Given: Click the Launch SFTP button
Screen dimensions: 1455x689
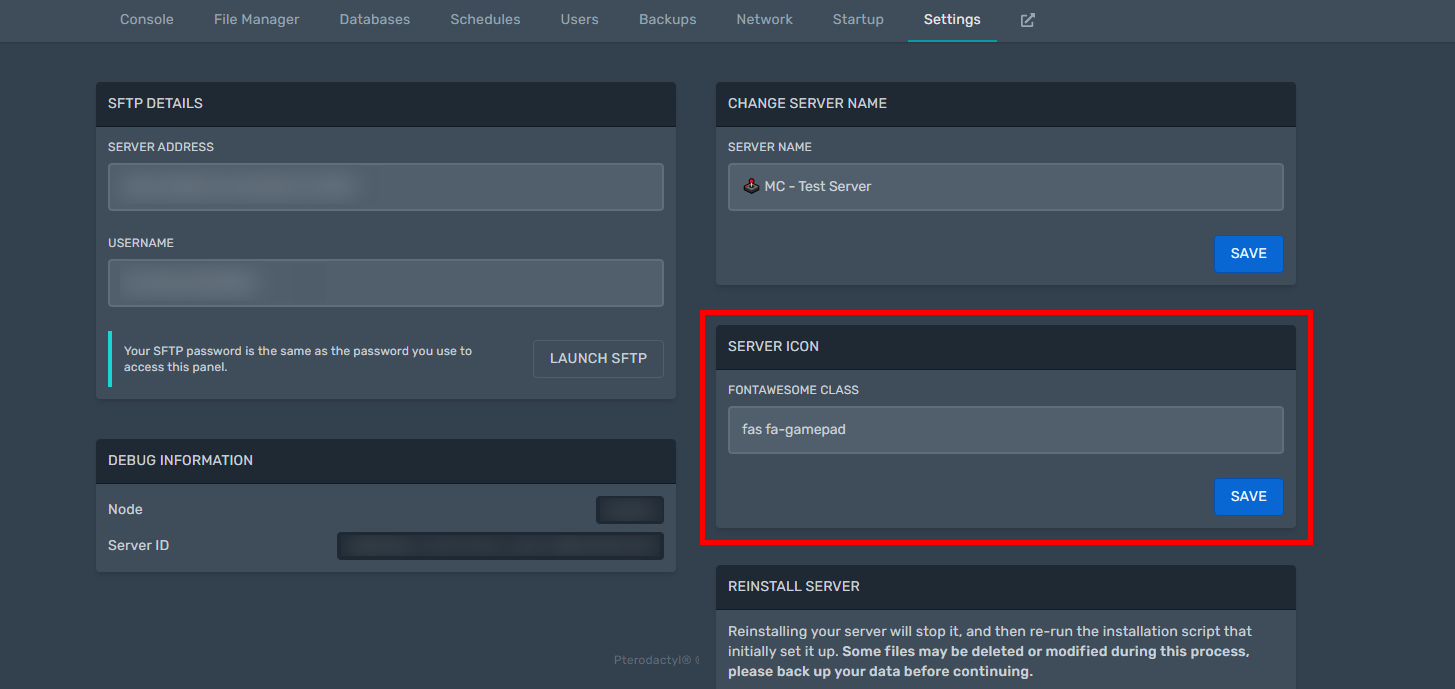Looking at the screenshot, I should [597, 358].
